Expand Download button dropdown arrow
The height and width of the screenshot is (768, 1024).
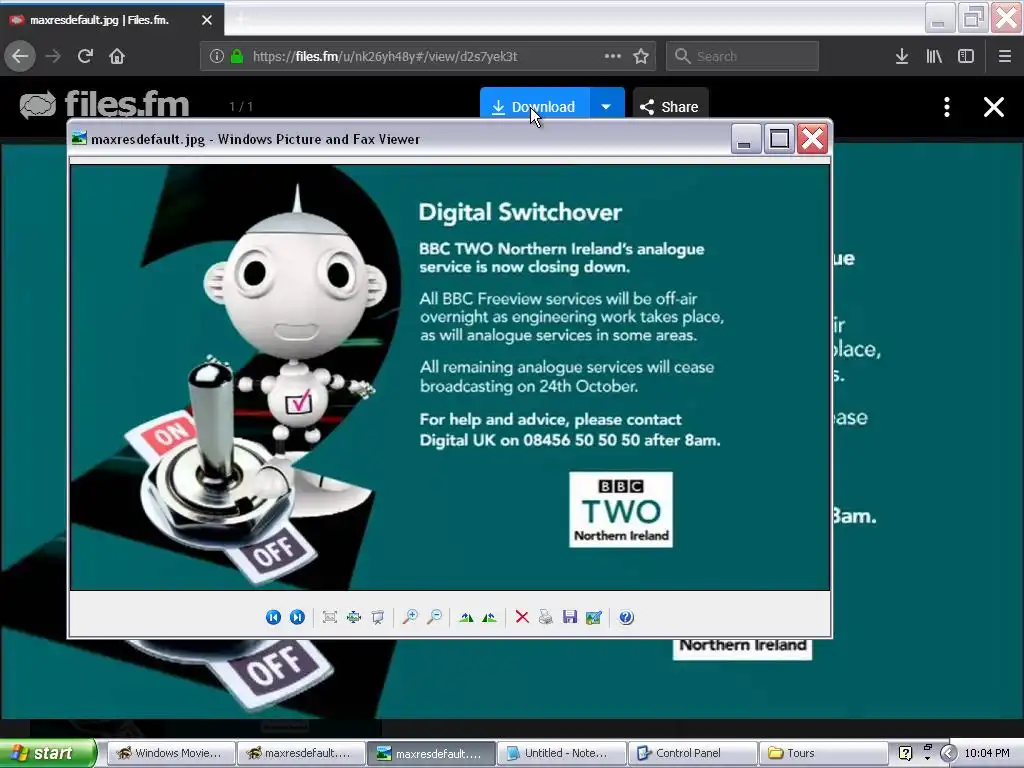pos(607,104)
